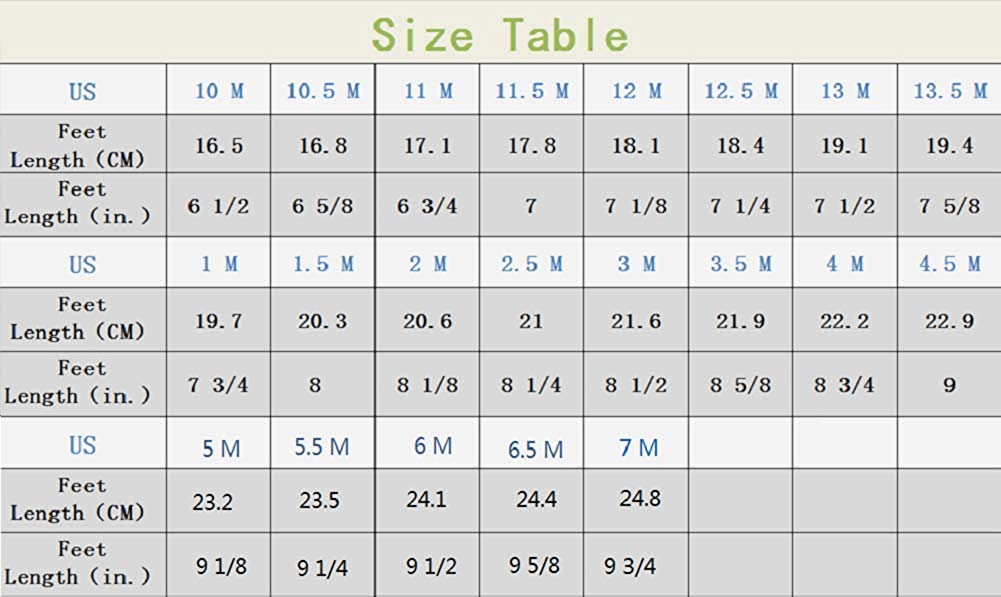Select the 13.5 M size header
Image resolution: width=1001 pixels, height=597 pixels.
(950, 91)
